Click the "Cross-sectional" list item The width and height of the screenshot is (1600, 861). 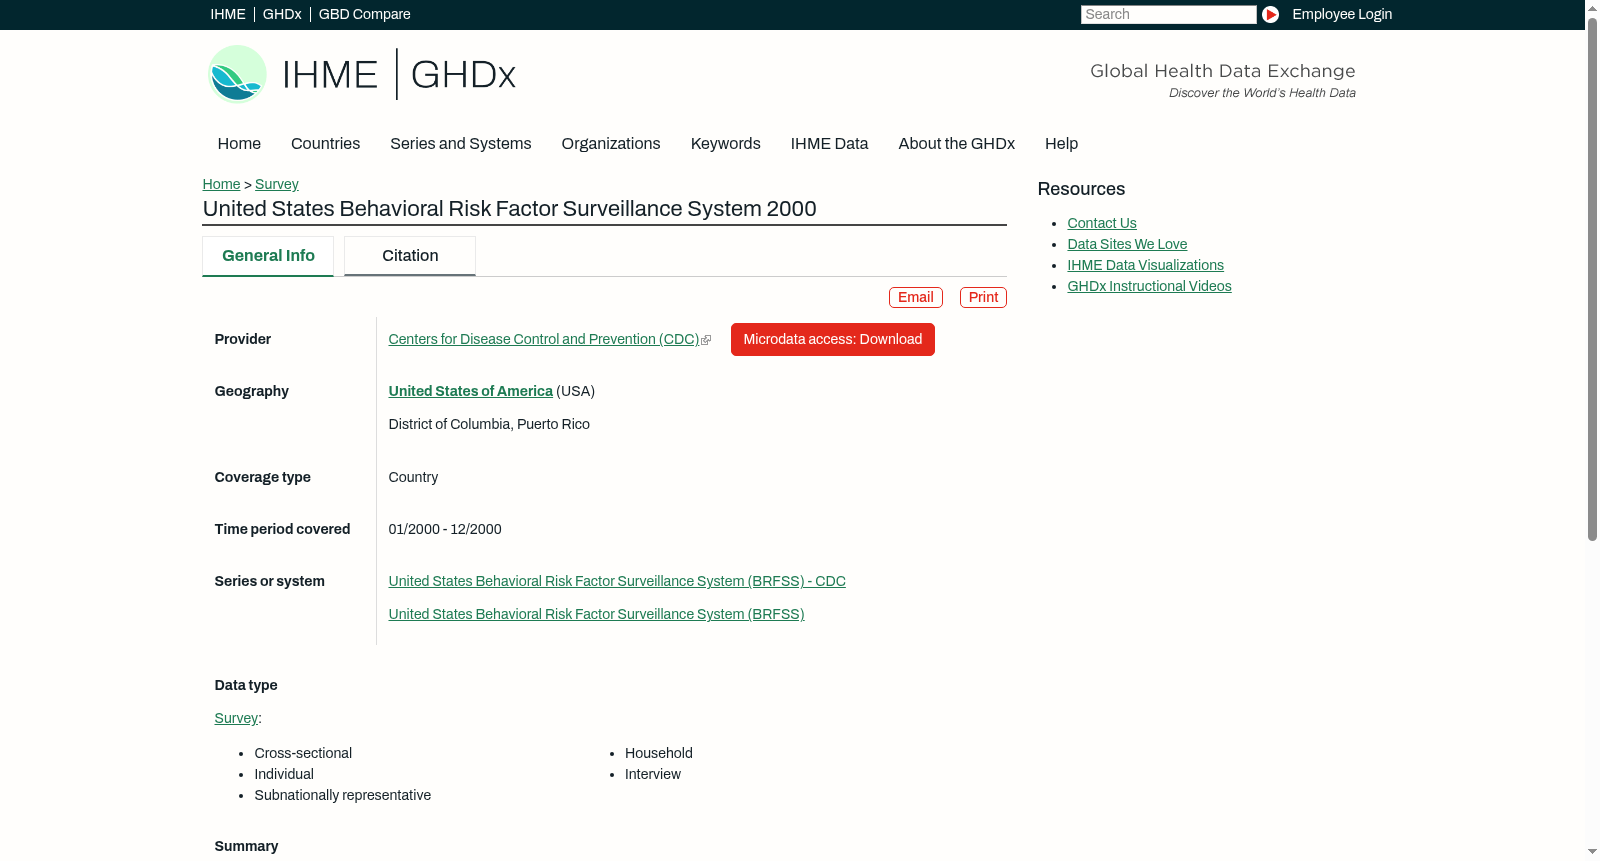coord(303,754)
